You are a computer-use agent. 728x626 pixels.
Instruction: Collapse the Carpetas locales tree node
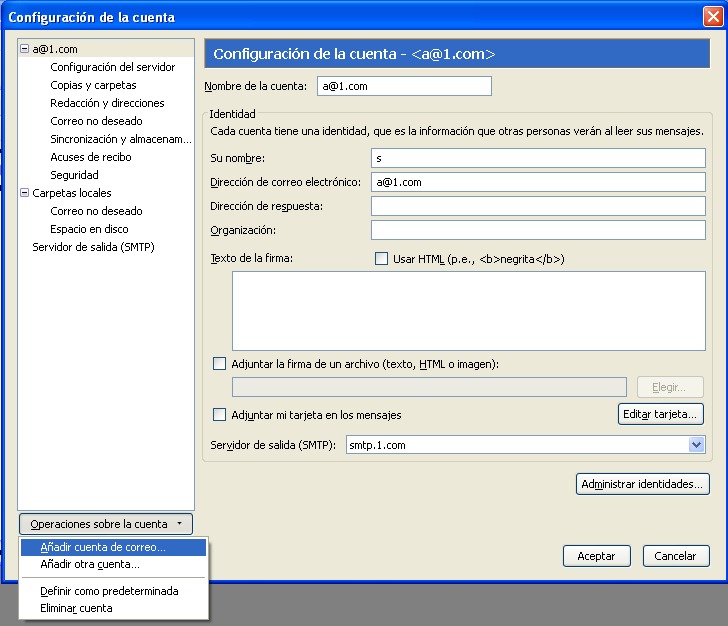pos(25,193)
